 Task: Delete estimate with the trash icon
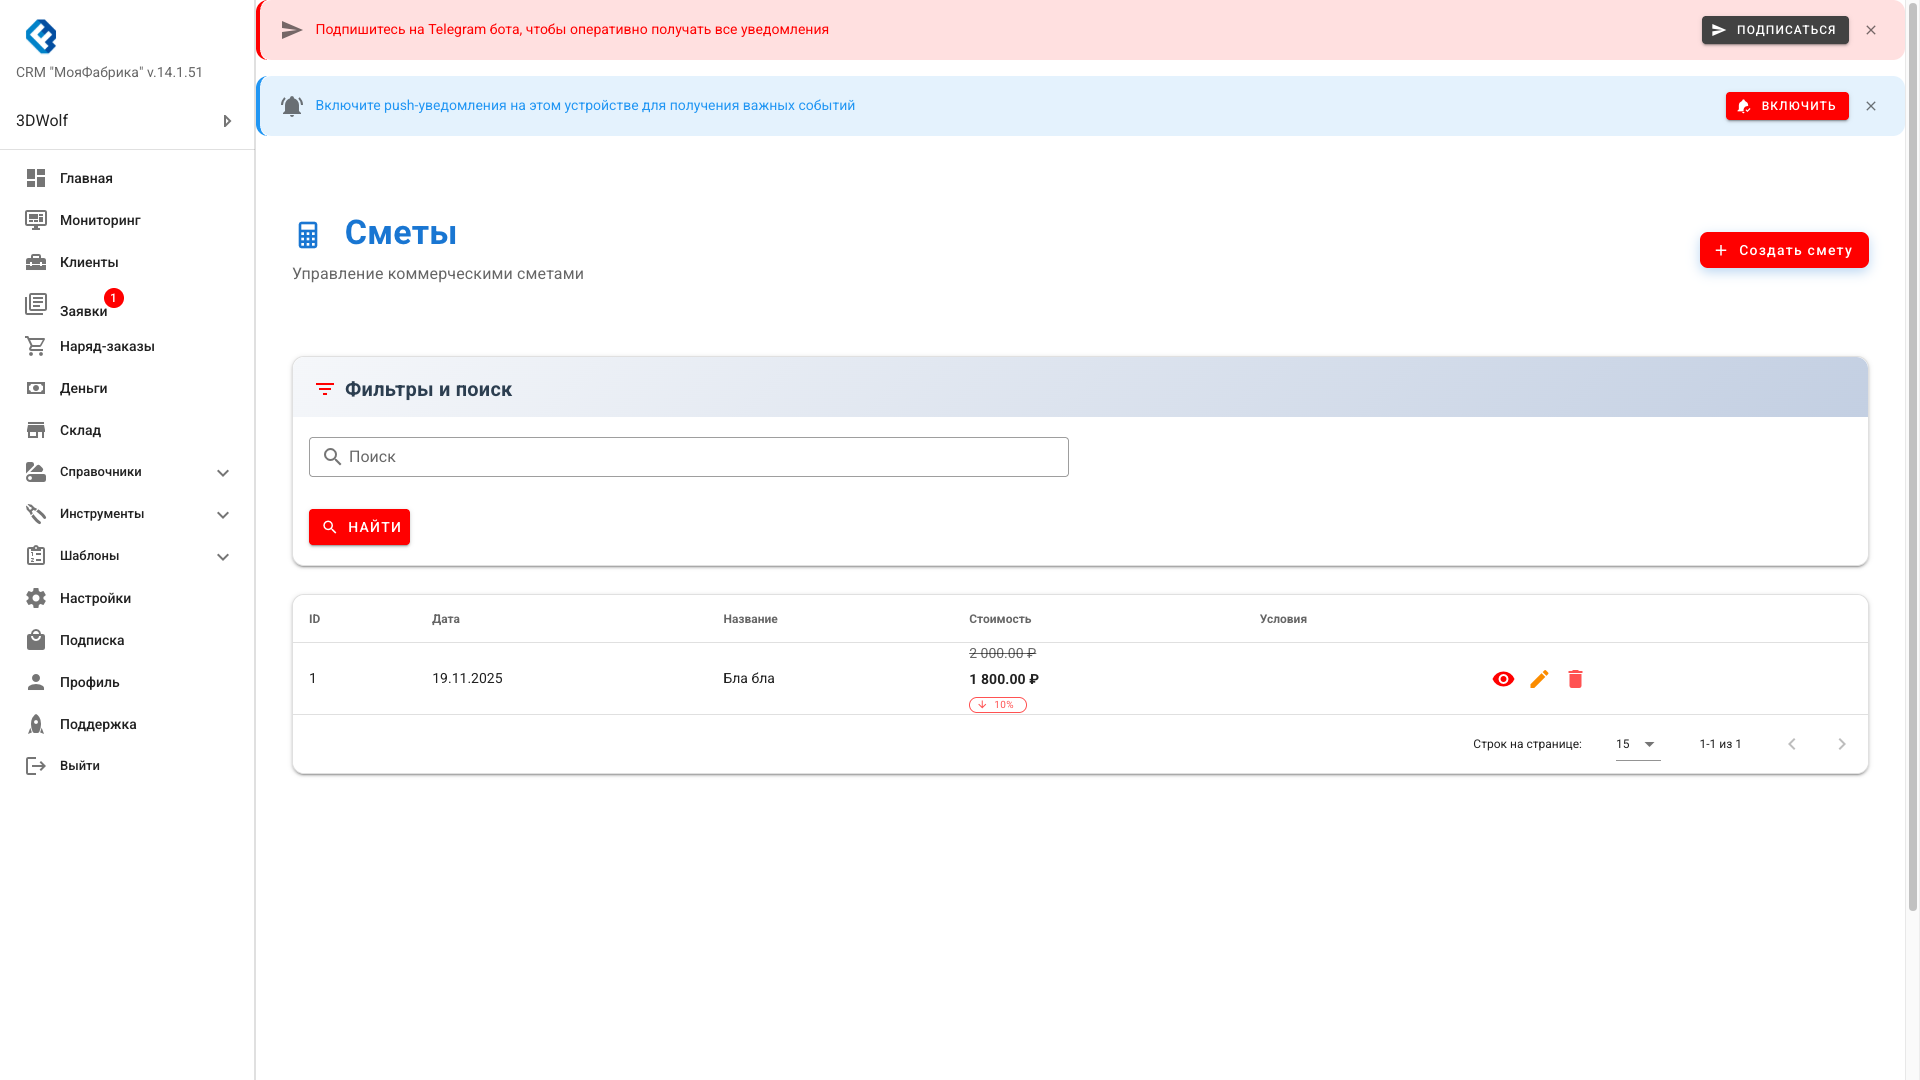pyautogui.click(x=1575, y=679)
